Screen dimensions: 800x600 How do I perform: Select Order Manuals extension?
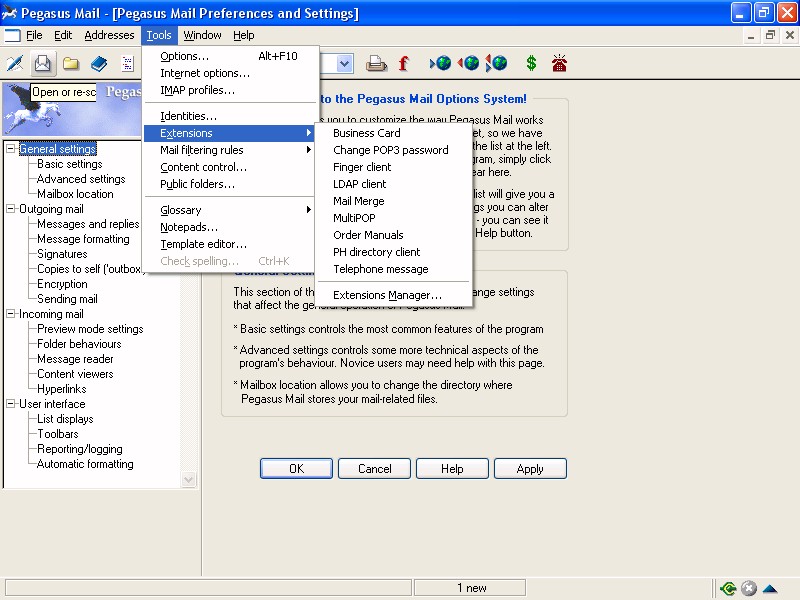coord(393,235)
